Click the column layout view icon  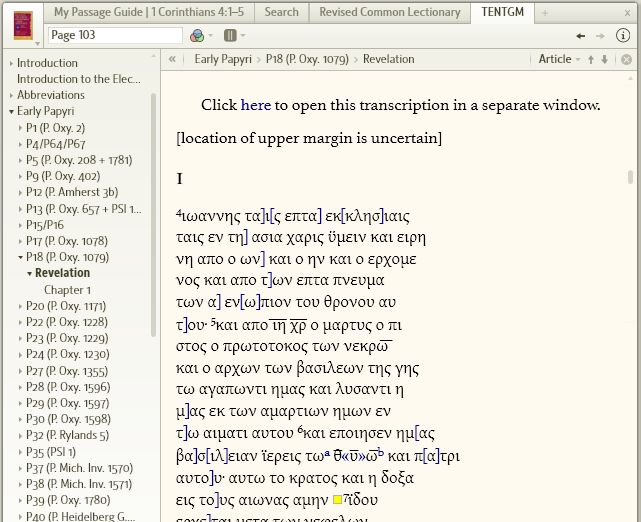click(230, 36)
